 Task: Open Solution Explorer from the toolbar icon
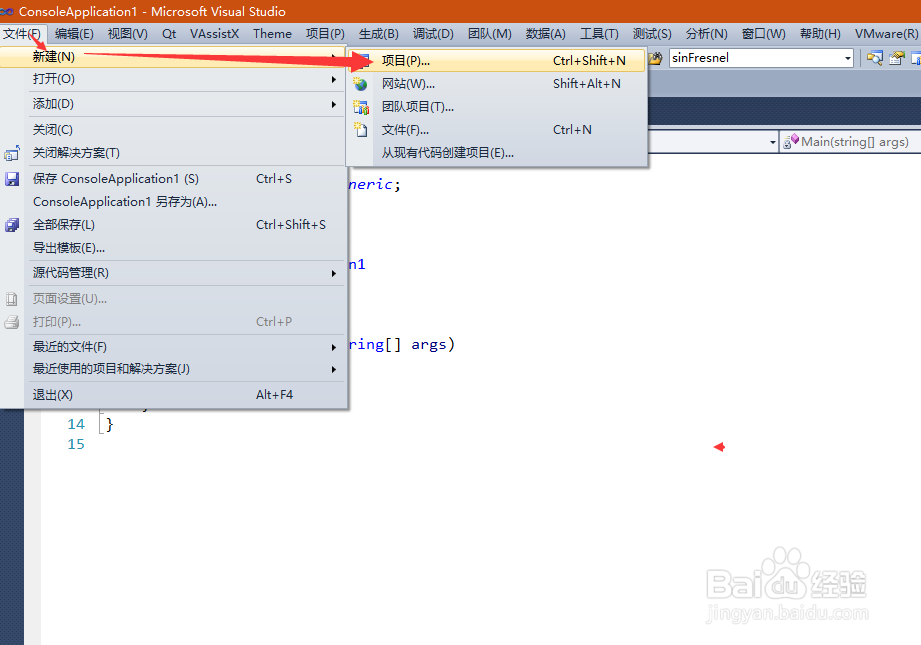[x=875, y=58]
